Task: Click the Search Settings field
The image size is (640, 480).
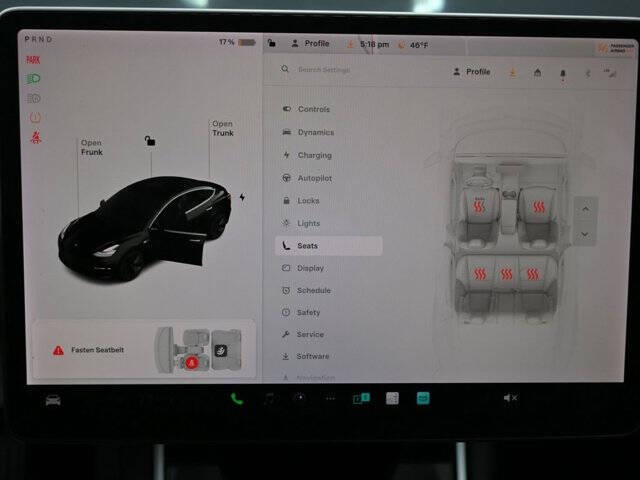Action: click(x=324, y=70)
